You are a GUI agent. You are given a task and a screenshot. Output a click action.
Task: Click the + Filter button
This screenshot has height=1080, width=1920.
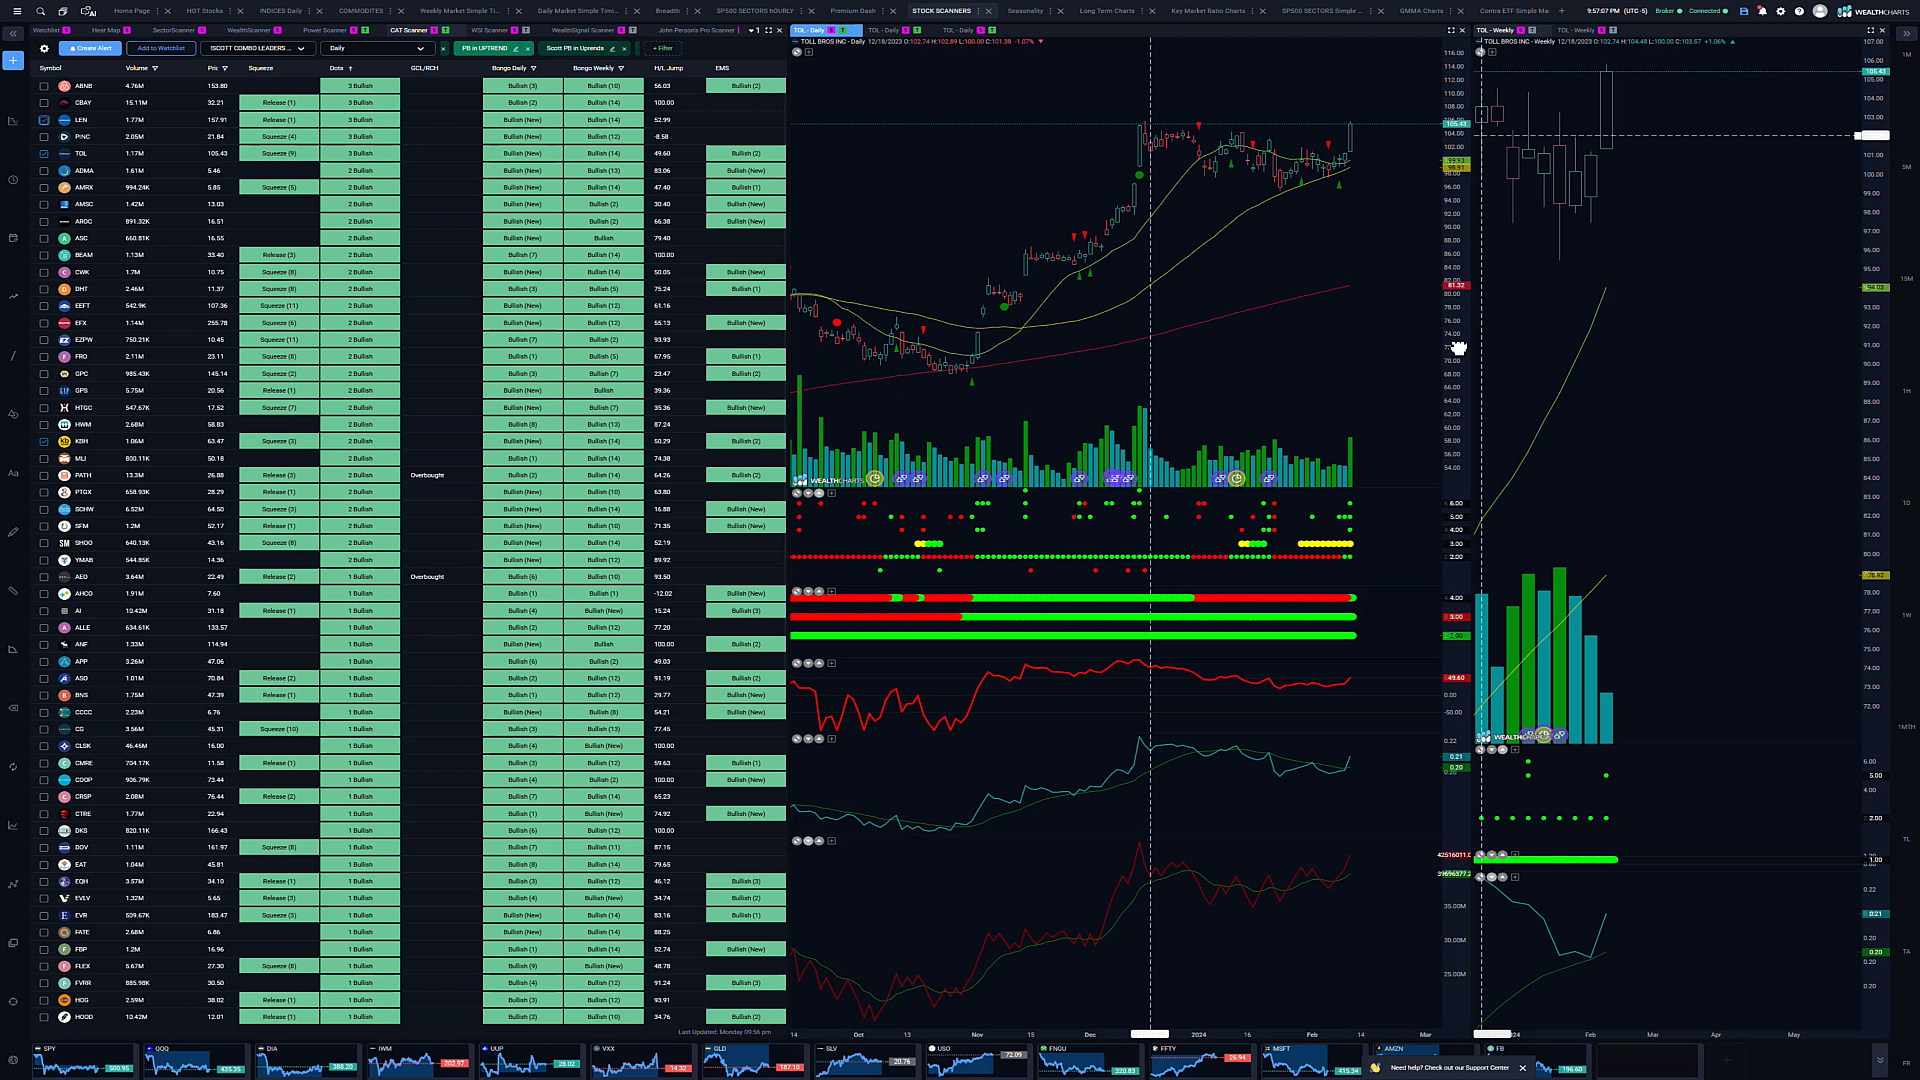click(663, 48)
